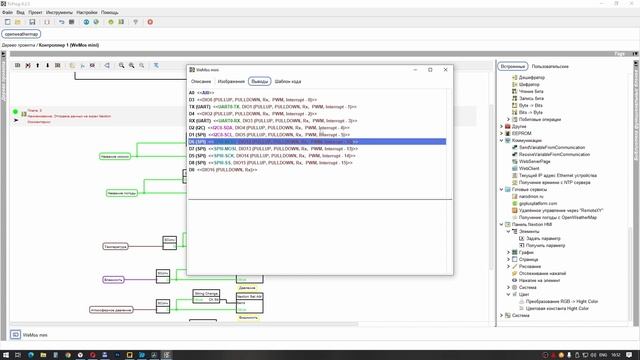
Task: Select the RemoteXY remote control block
Action: coord(561,211)
